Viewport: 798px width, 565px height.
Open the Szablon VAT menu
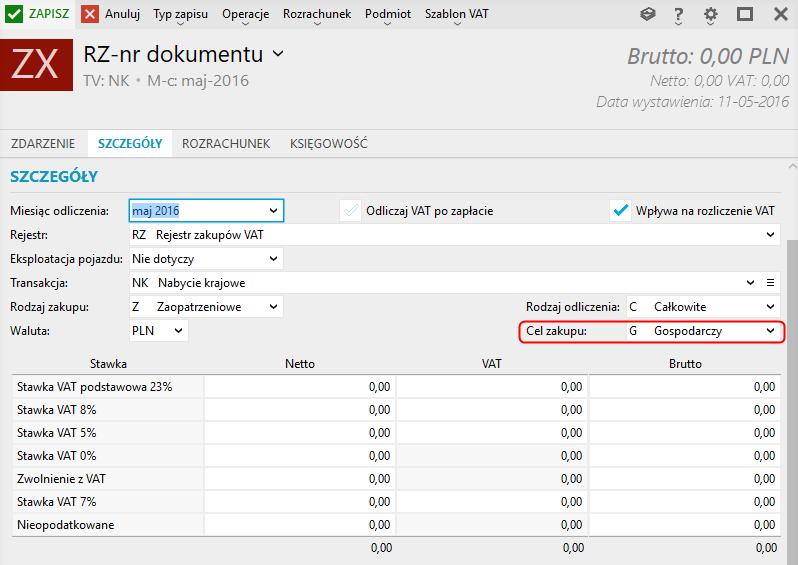[457, 14]
